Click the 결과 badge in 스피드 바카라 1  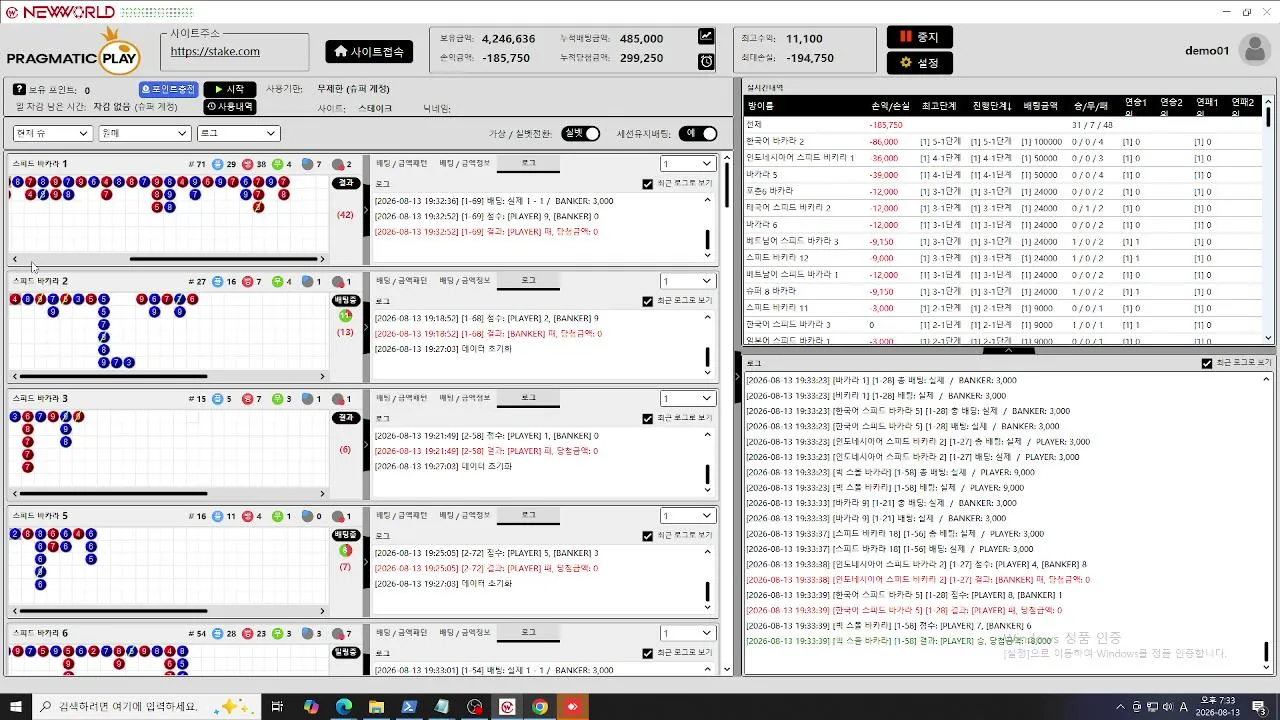point(346,183)
